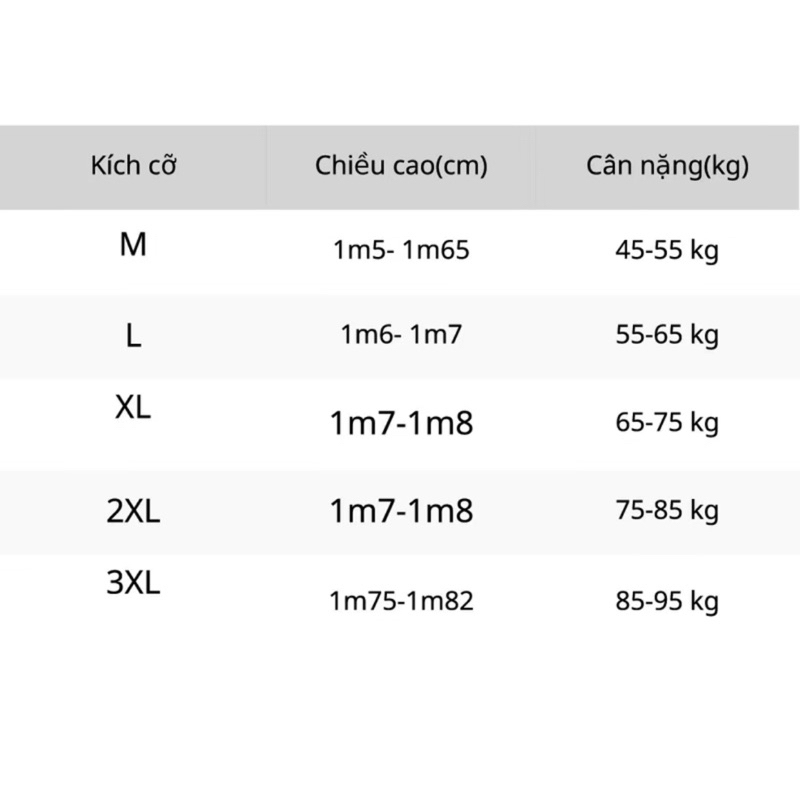The width and height of the screenshot is (800, 800).
Task: Select the 3XL size label
Action: point(133,583)
